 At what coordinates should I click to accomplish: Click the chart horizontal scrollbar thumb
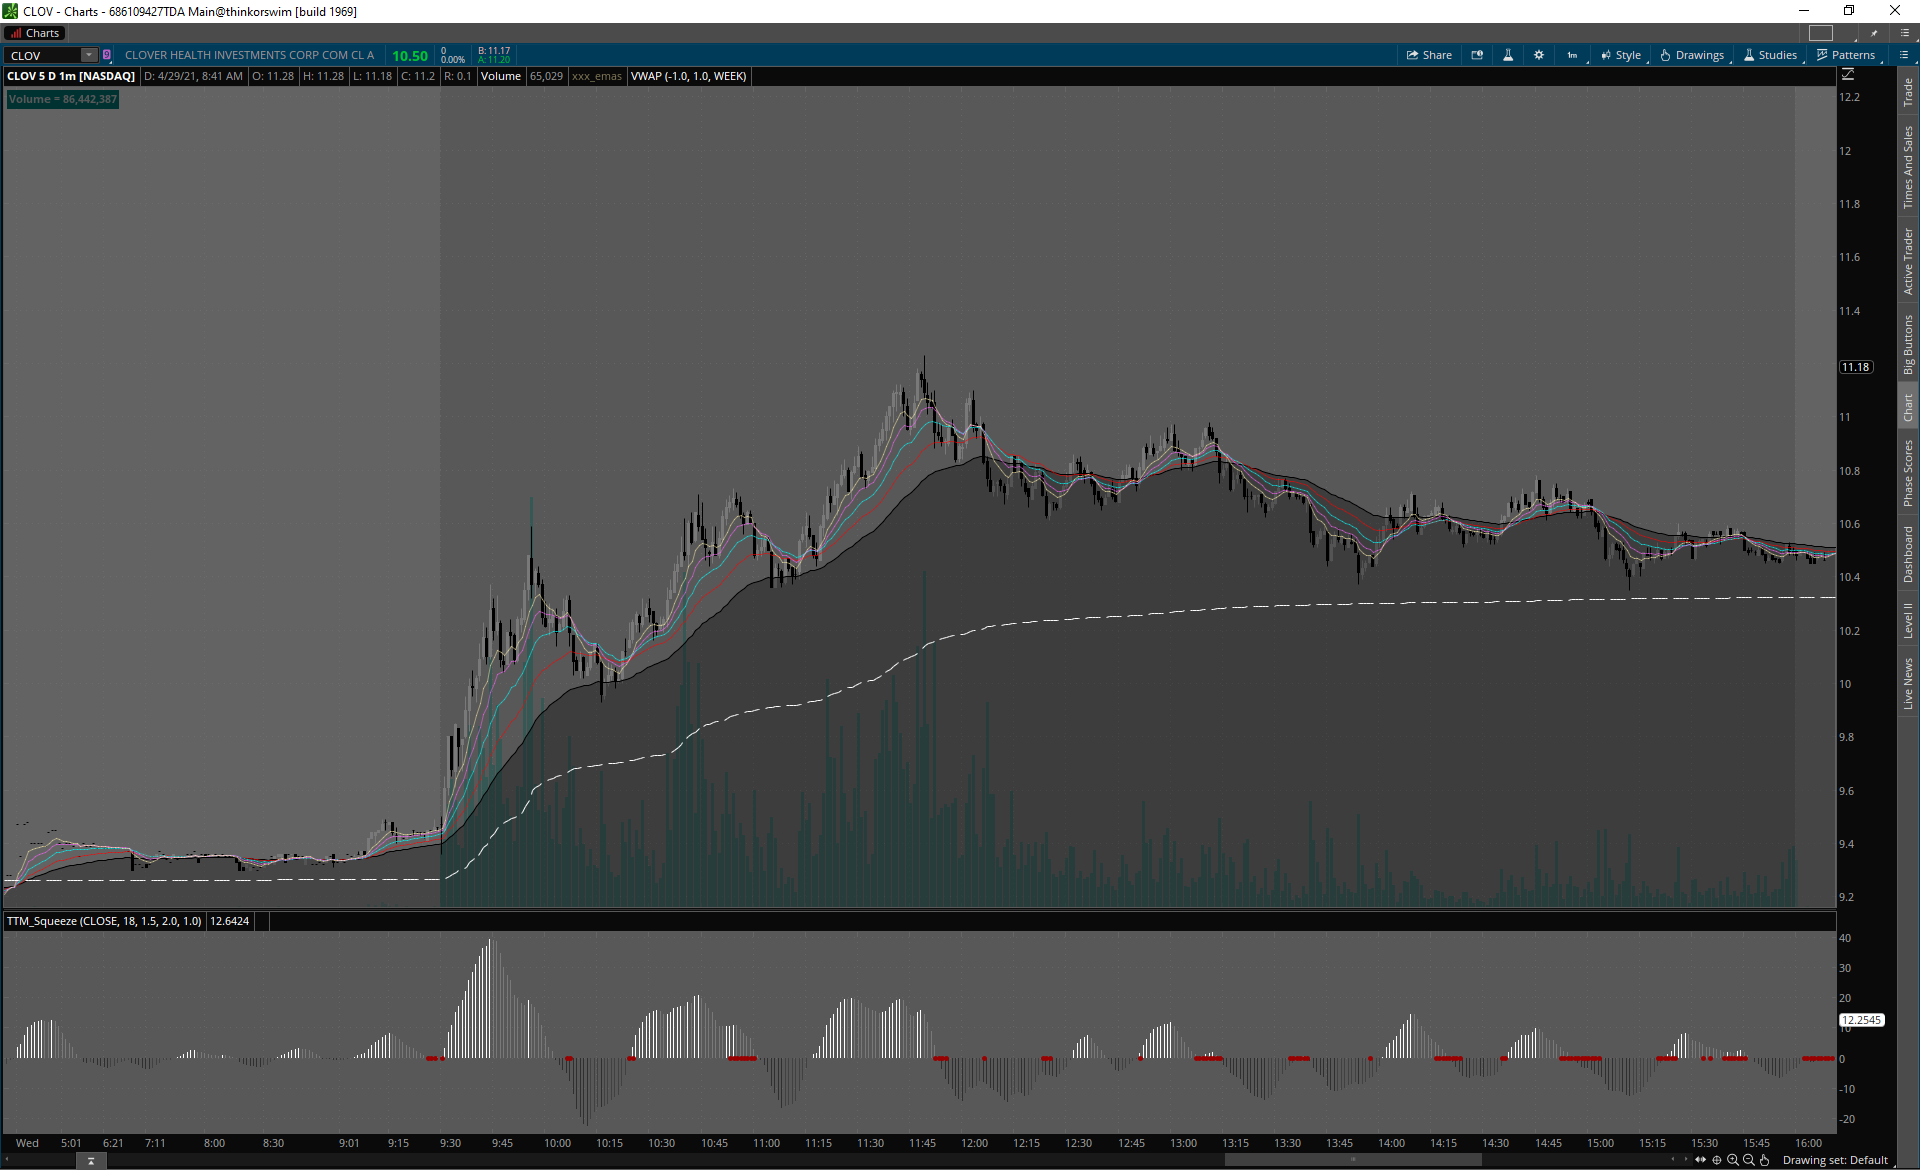pyautogui.click(x=1352, y=1160)
